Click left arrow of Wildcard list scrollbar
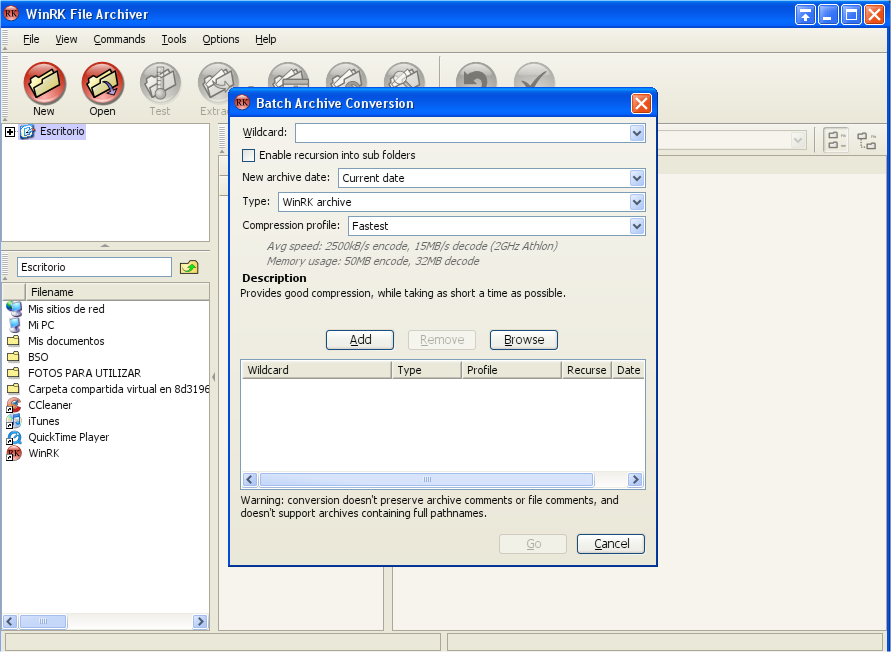The width and height of the screenshot is (891, 652). [x=250, y=480]
